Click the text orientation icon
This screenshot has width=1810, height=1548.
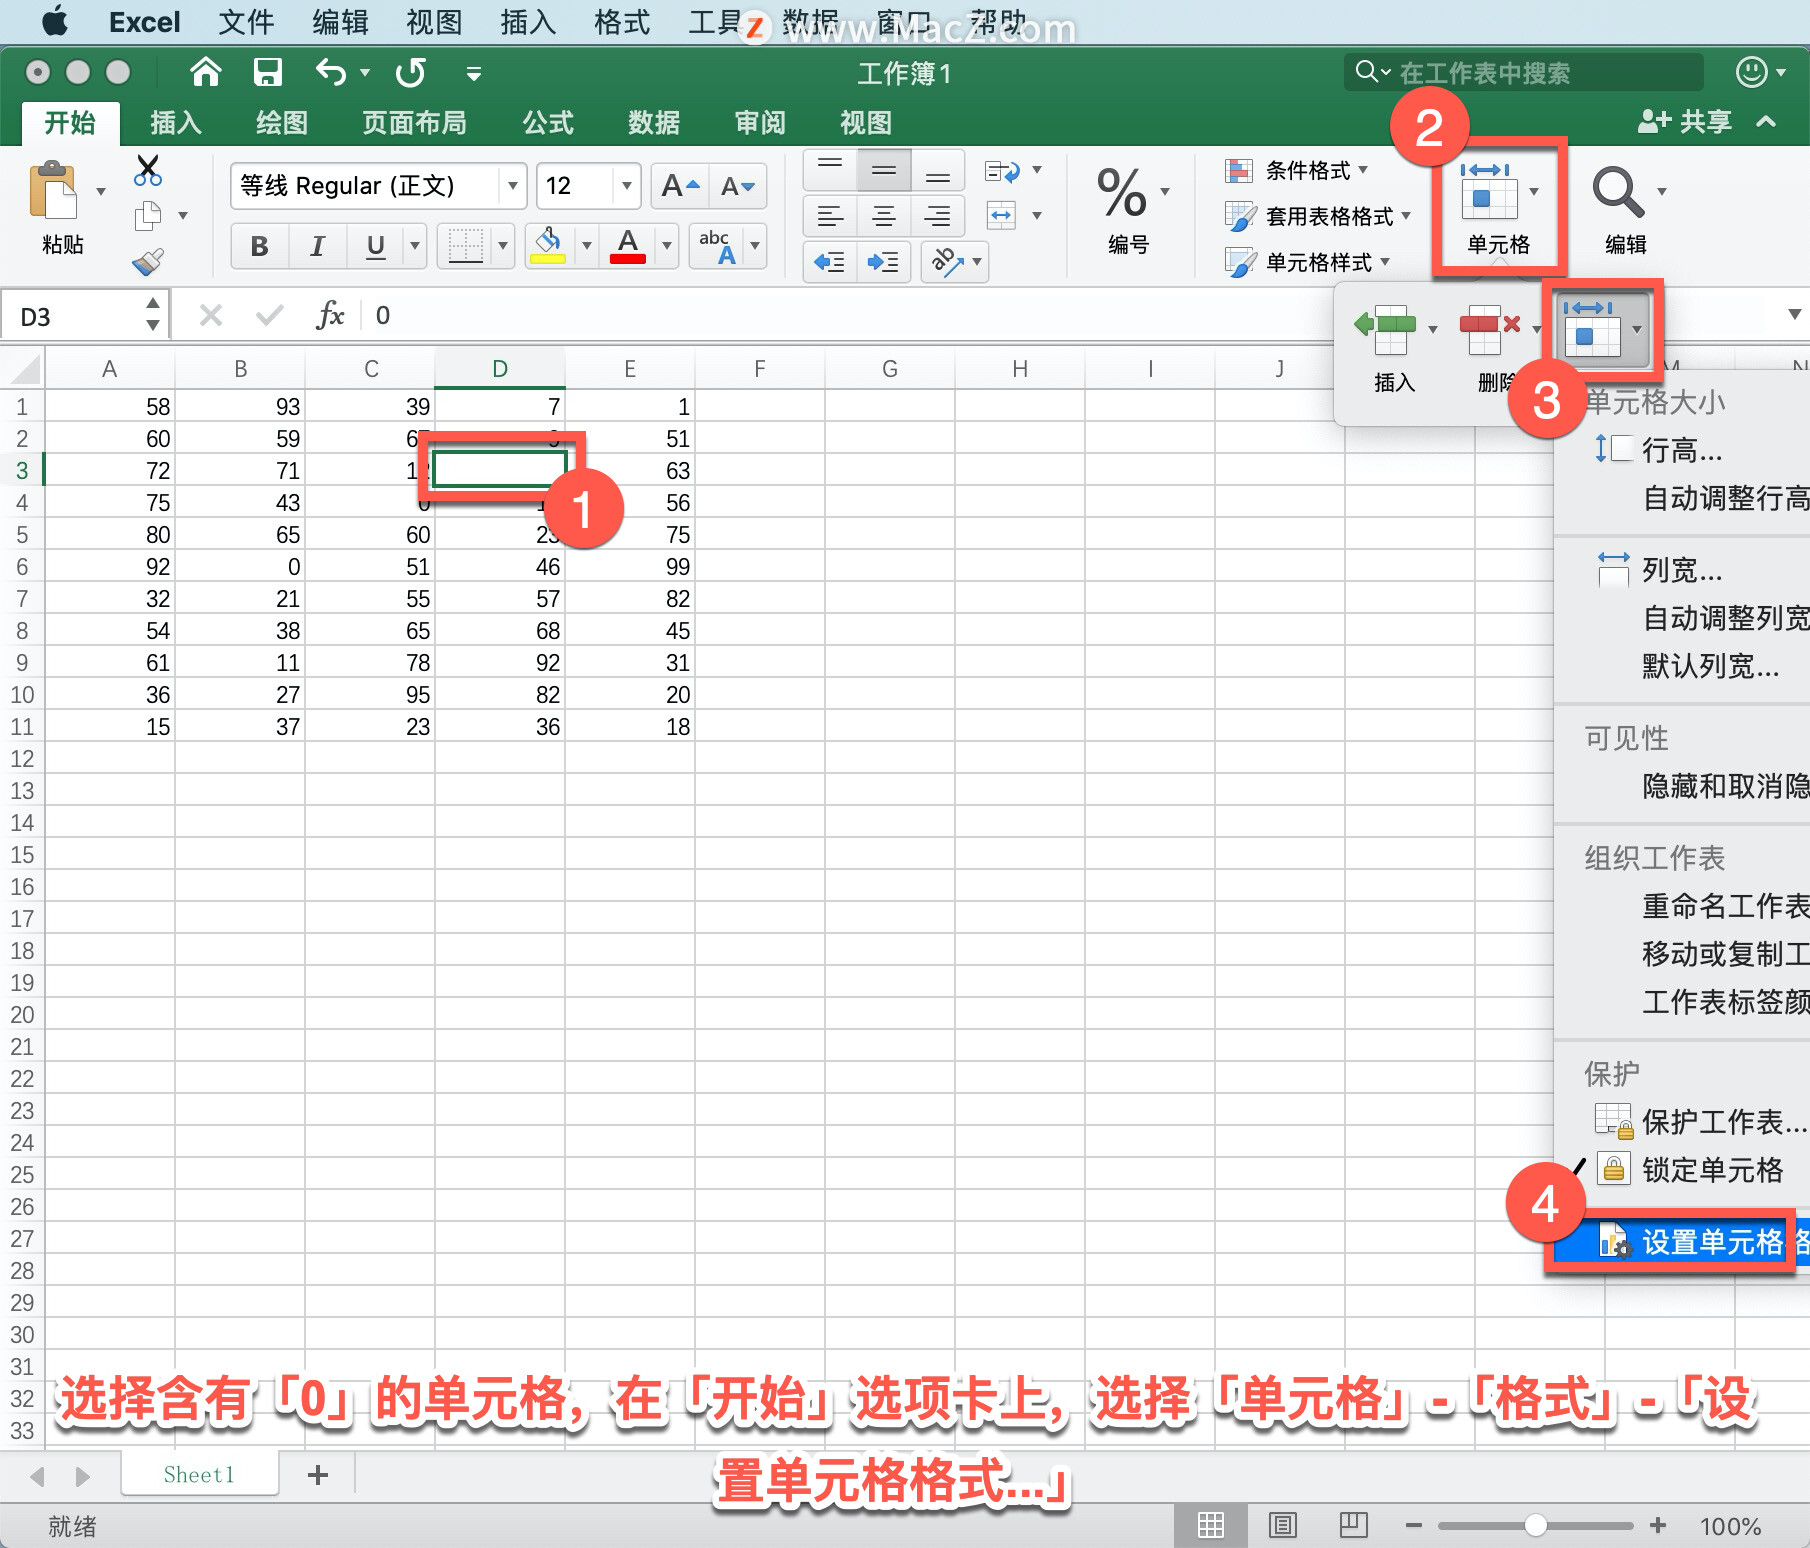point(947,262)
